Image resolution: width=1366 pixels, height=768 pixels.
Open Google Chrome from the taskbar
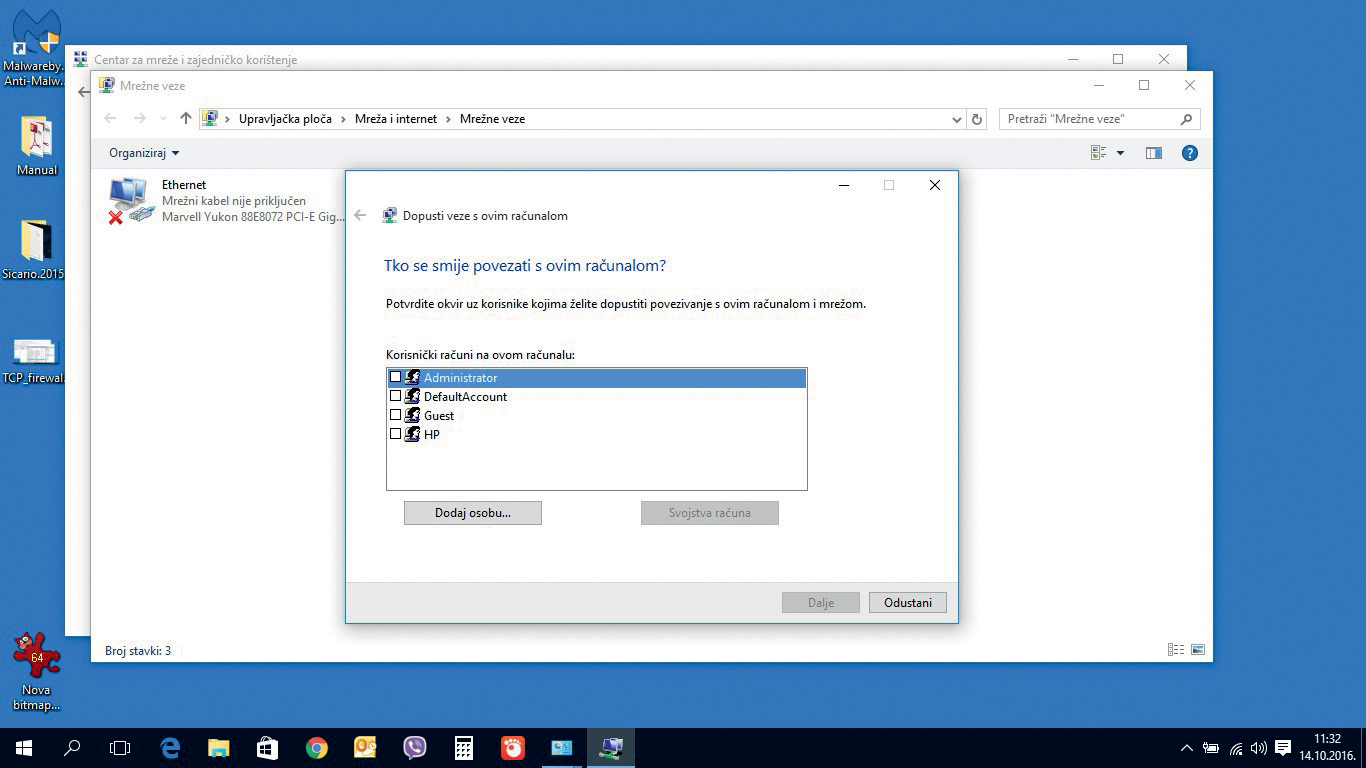click(317, 748)
